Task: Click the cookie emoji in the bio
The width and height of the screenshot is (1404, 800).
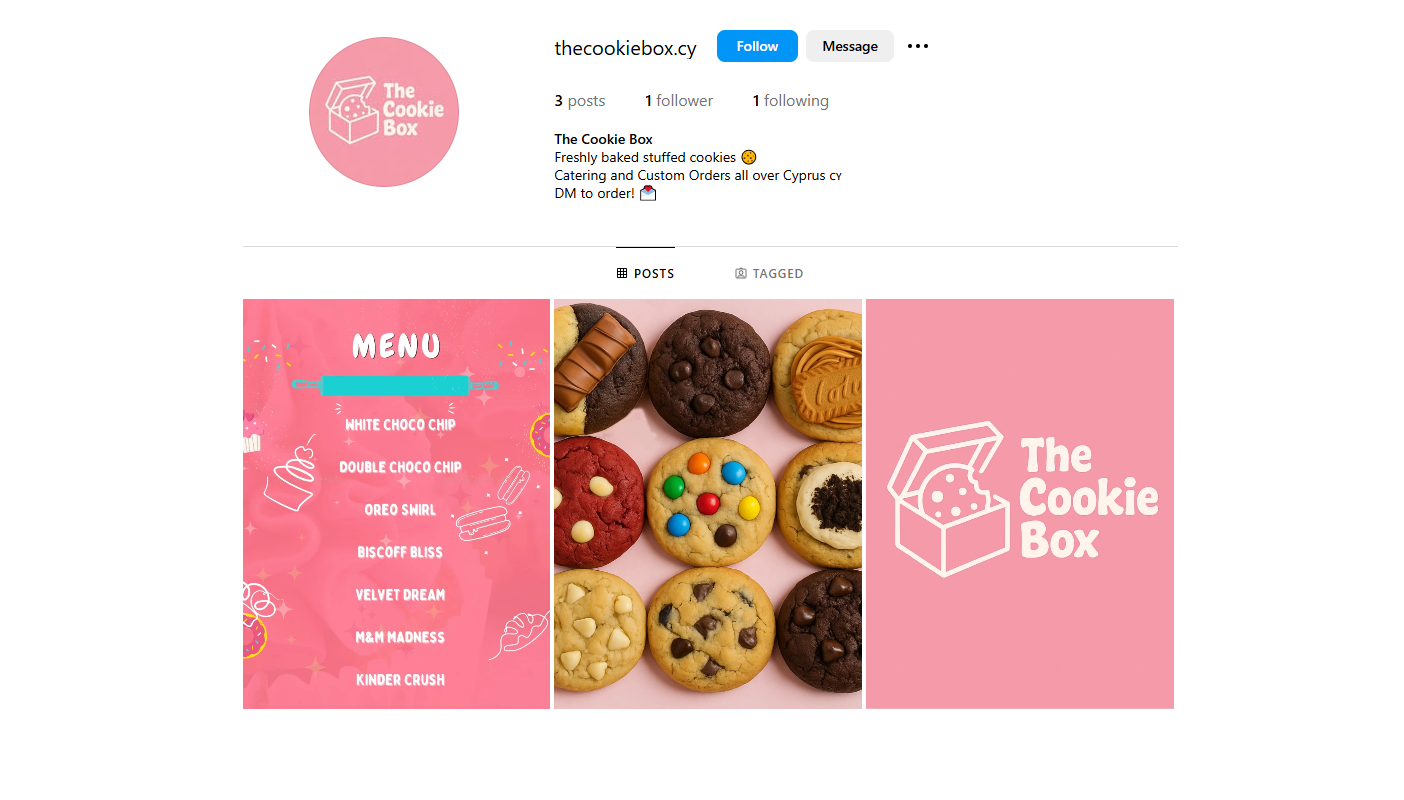Action: [749, 157]
